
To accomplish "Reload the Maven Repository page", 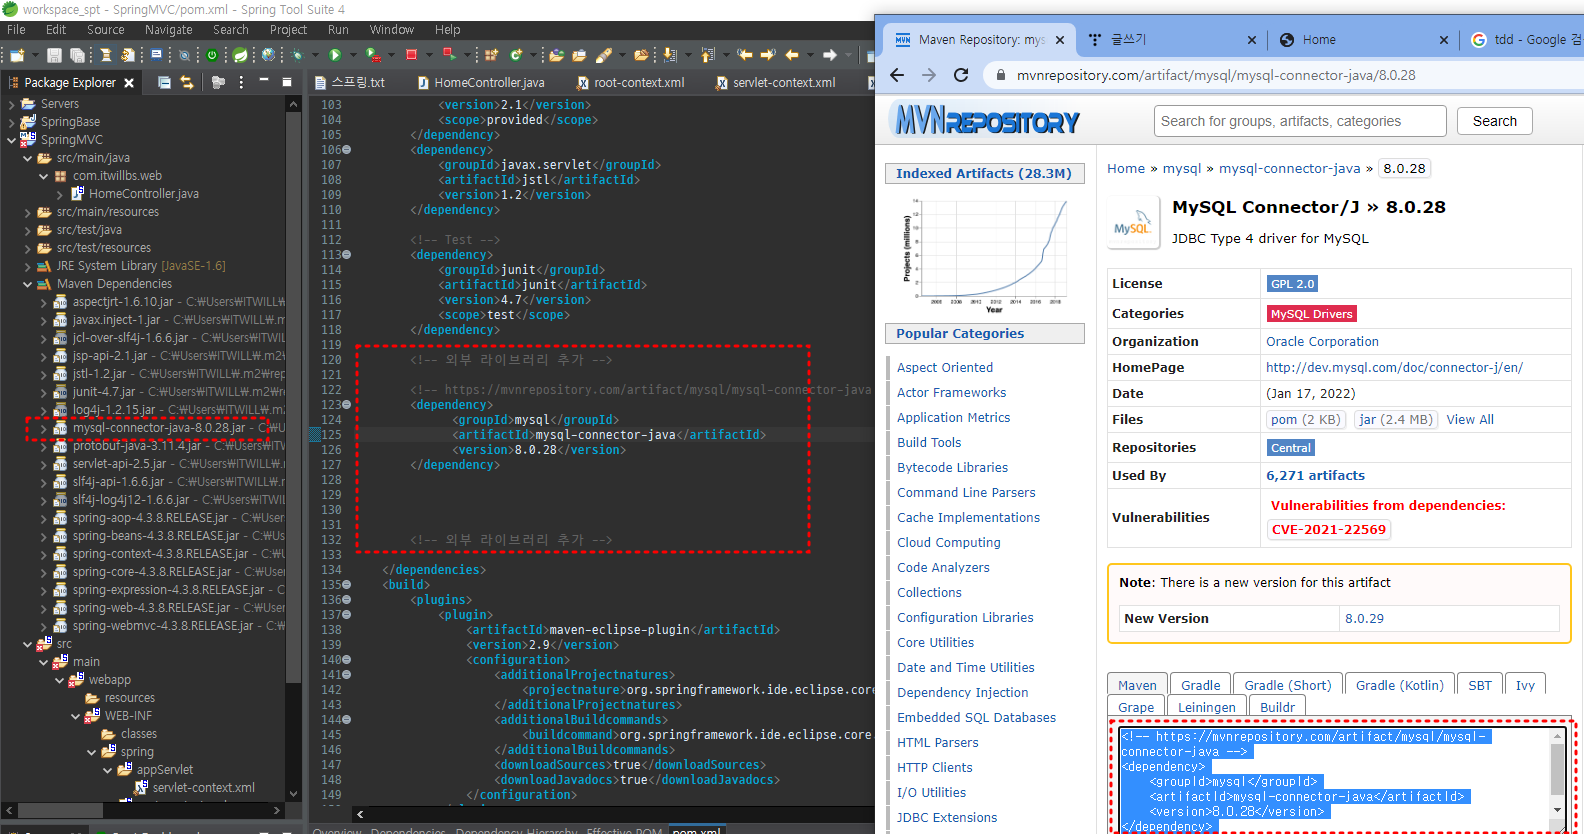I will (x=961, y=75).
